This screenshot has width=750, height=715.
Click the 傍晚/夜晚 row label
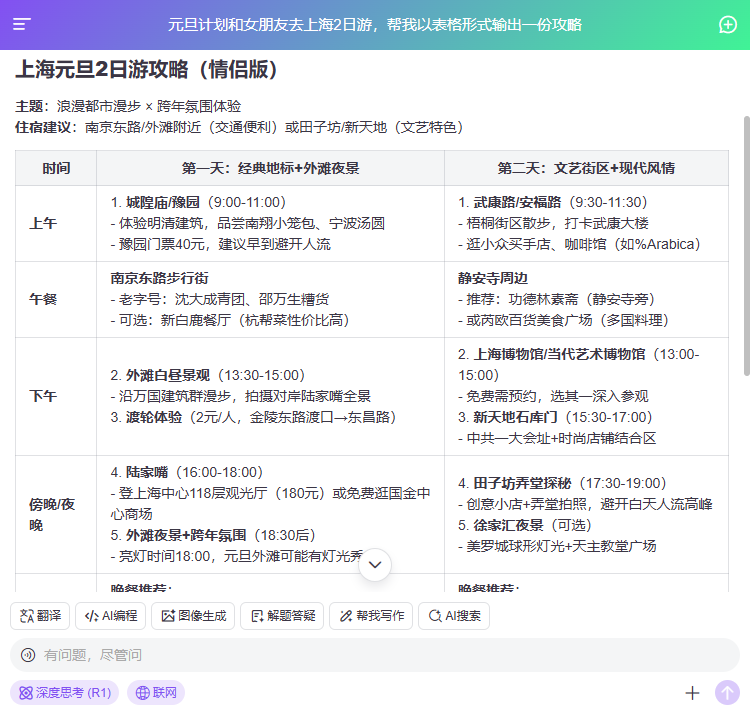(x=52, y=515)
